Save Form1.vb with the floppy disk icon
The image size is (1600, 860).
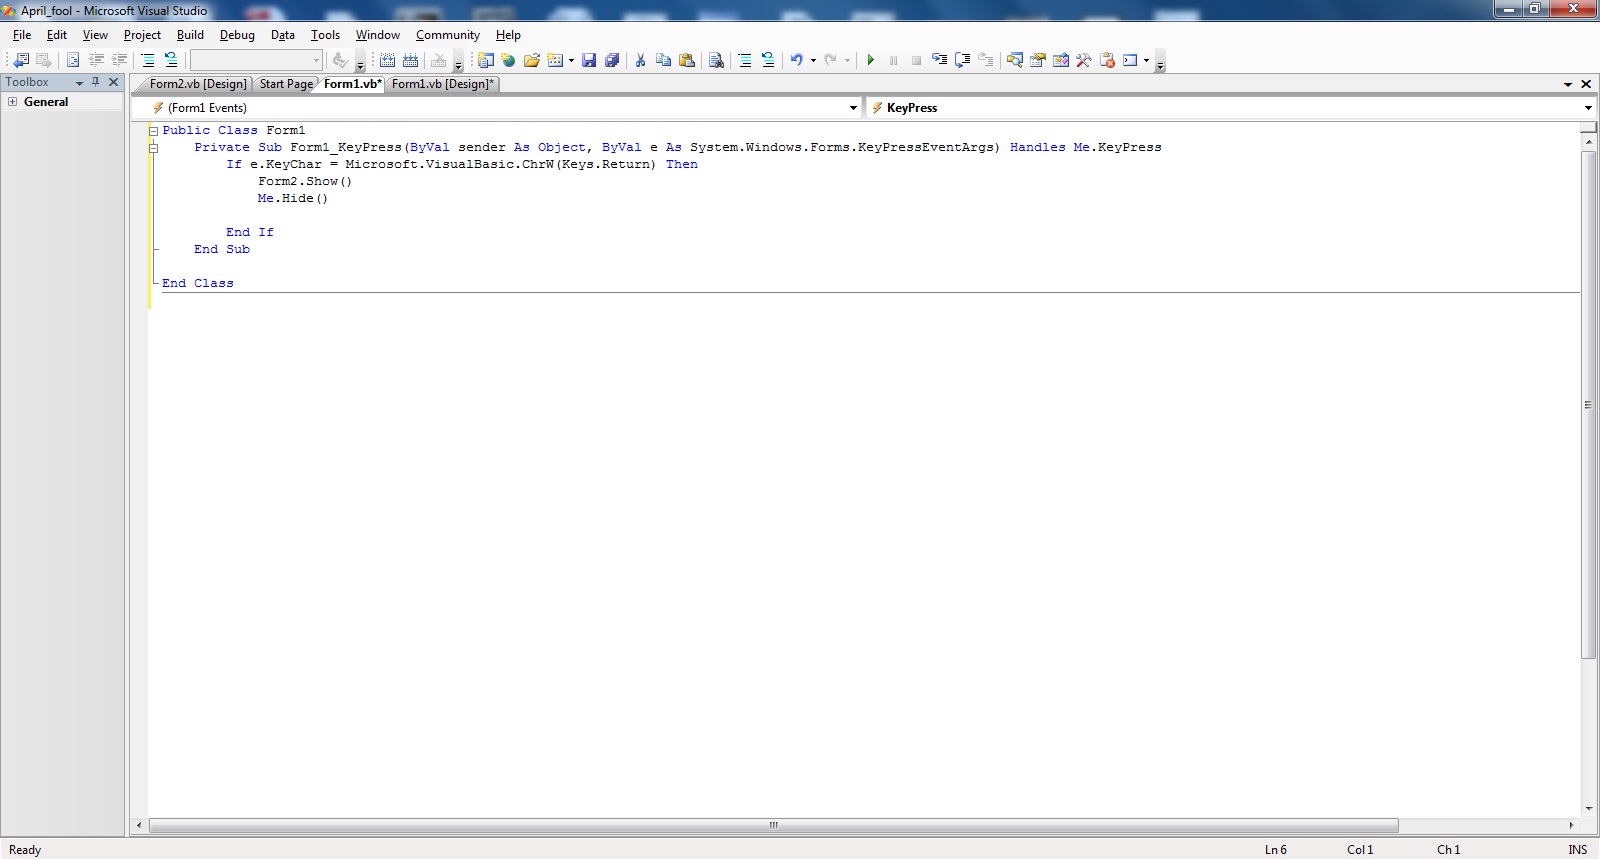pyautogui.click(x=589, y=60)
